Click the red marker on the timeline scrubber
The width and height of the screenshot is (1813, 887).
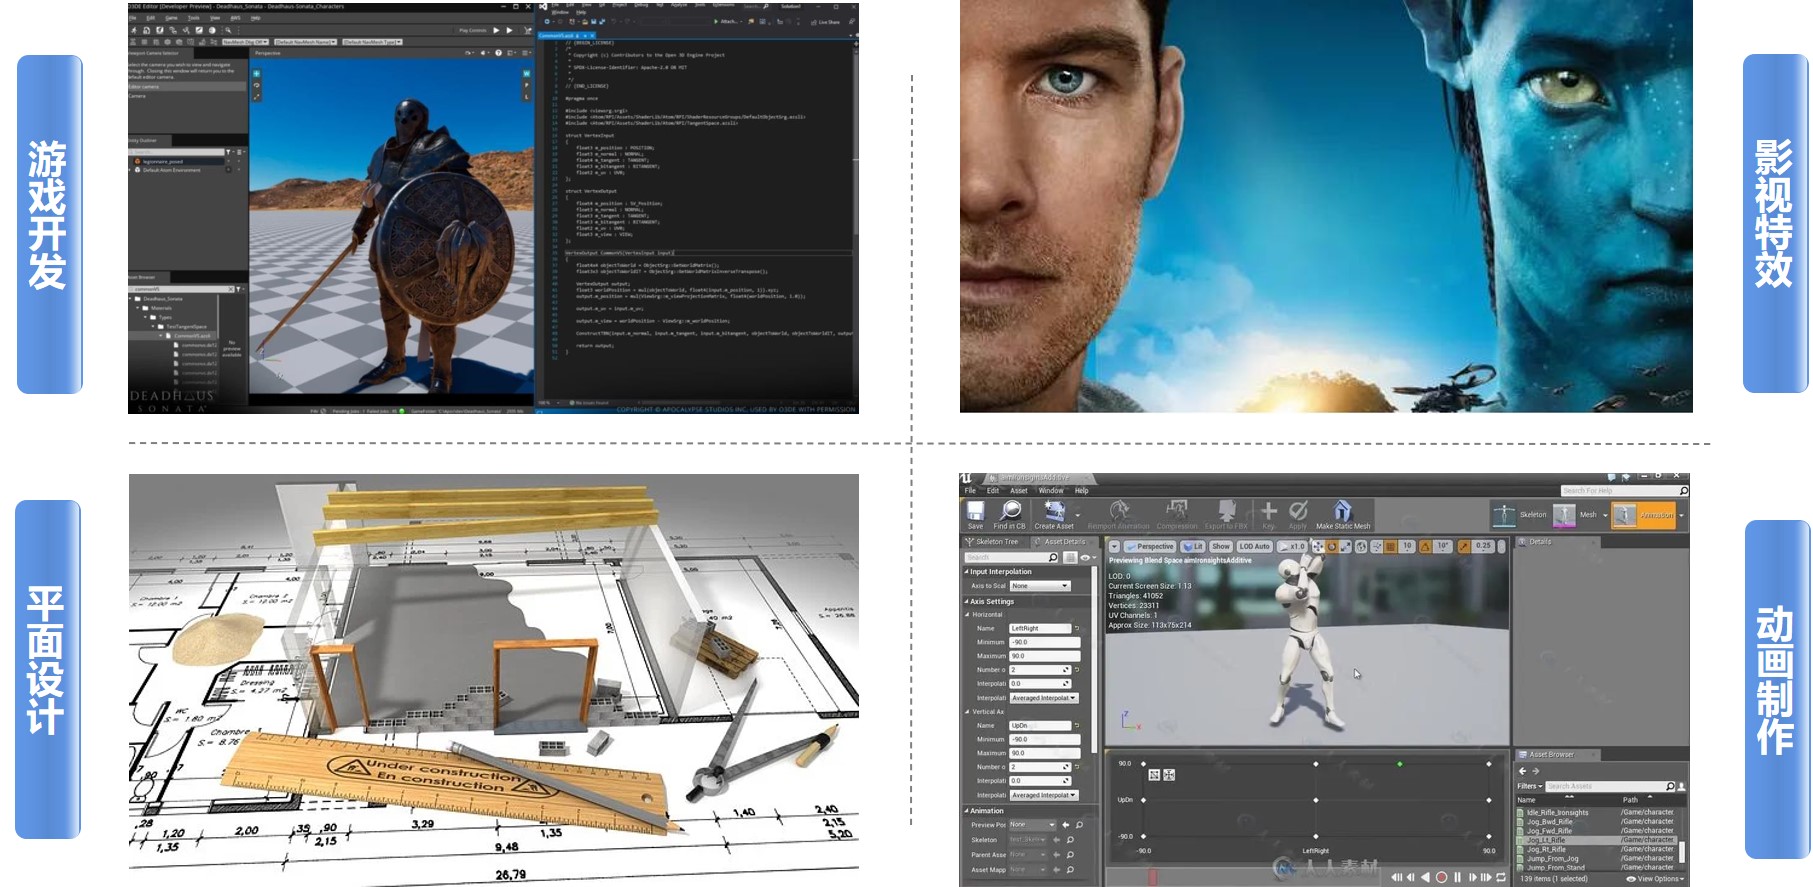pos(1152,877)
